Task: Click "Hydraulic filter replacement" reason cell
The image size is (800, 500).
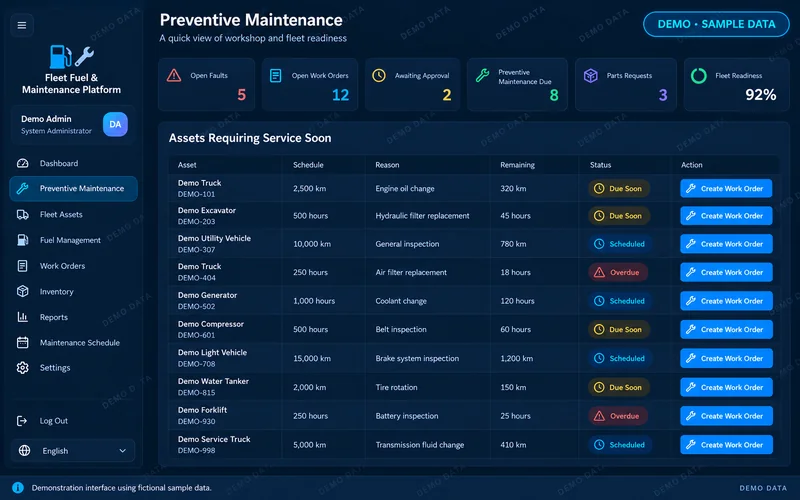Action: [422, 216]
